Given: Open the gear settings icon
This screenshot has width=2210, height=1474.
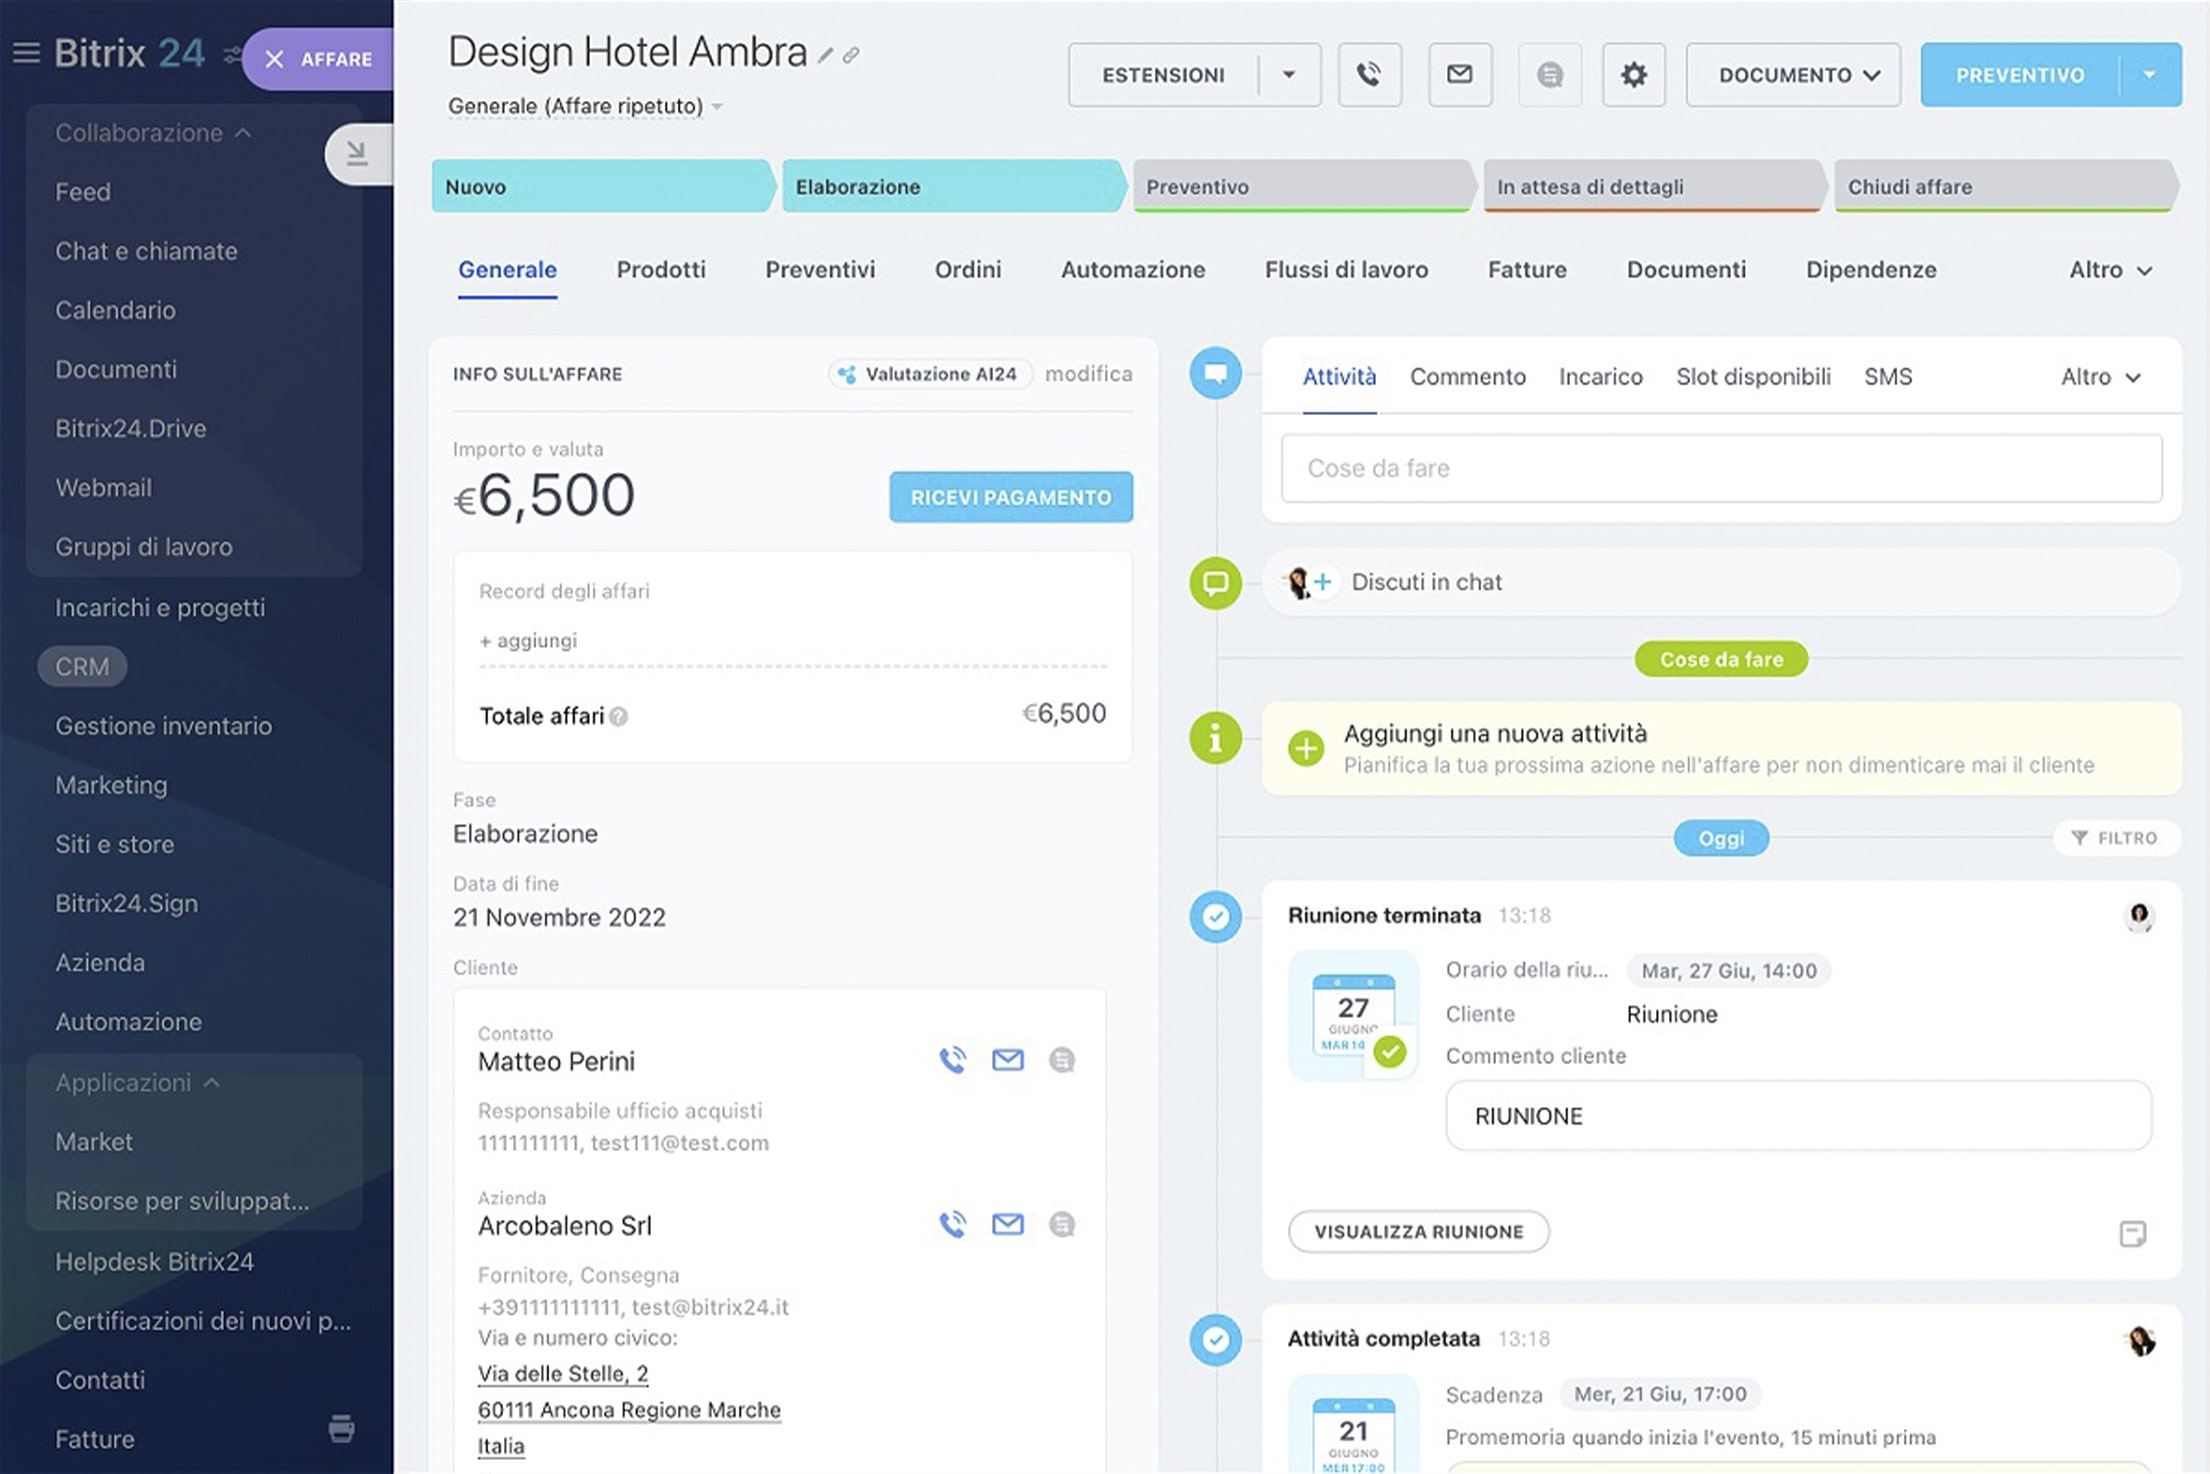Looking at the screenshot, I should (1634, 74).
